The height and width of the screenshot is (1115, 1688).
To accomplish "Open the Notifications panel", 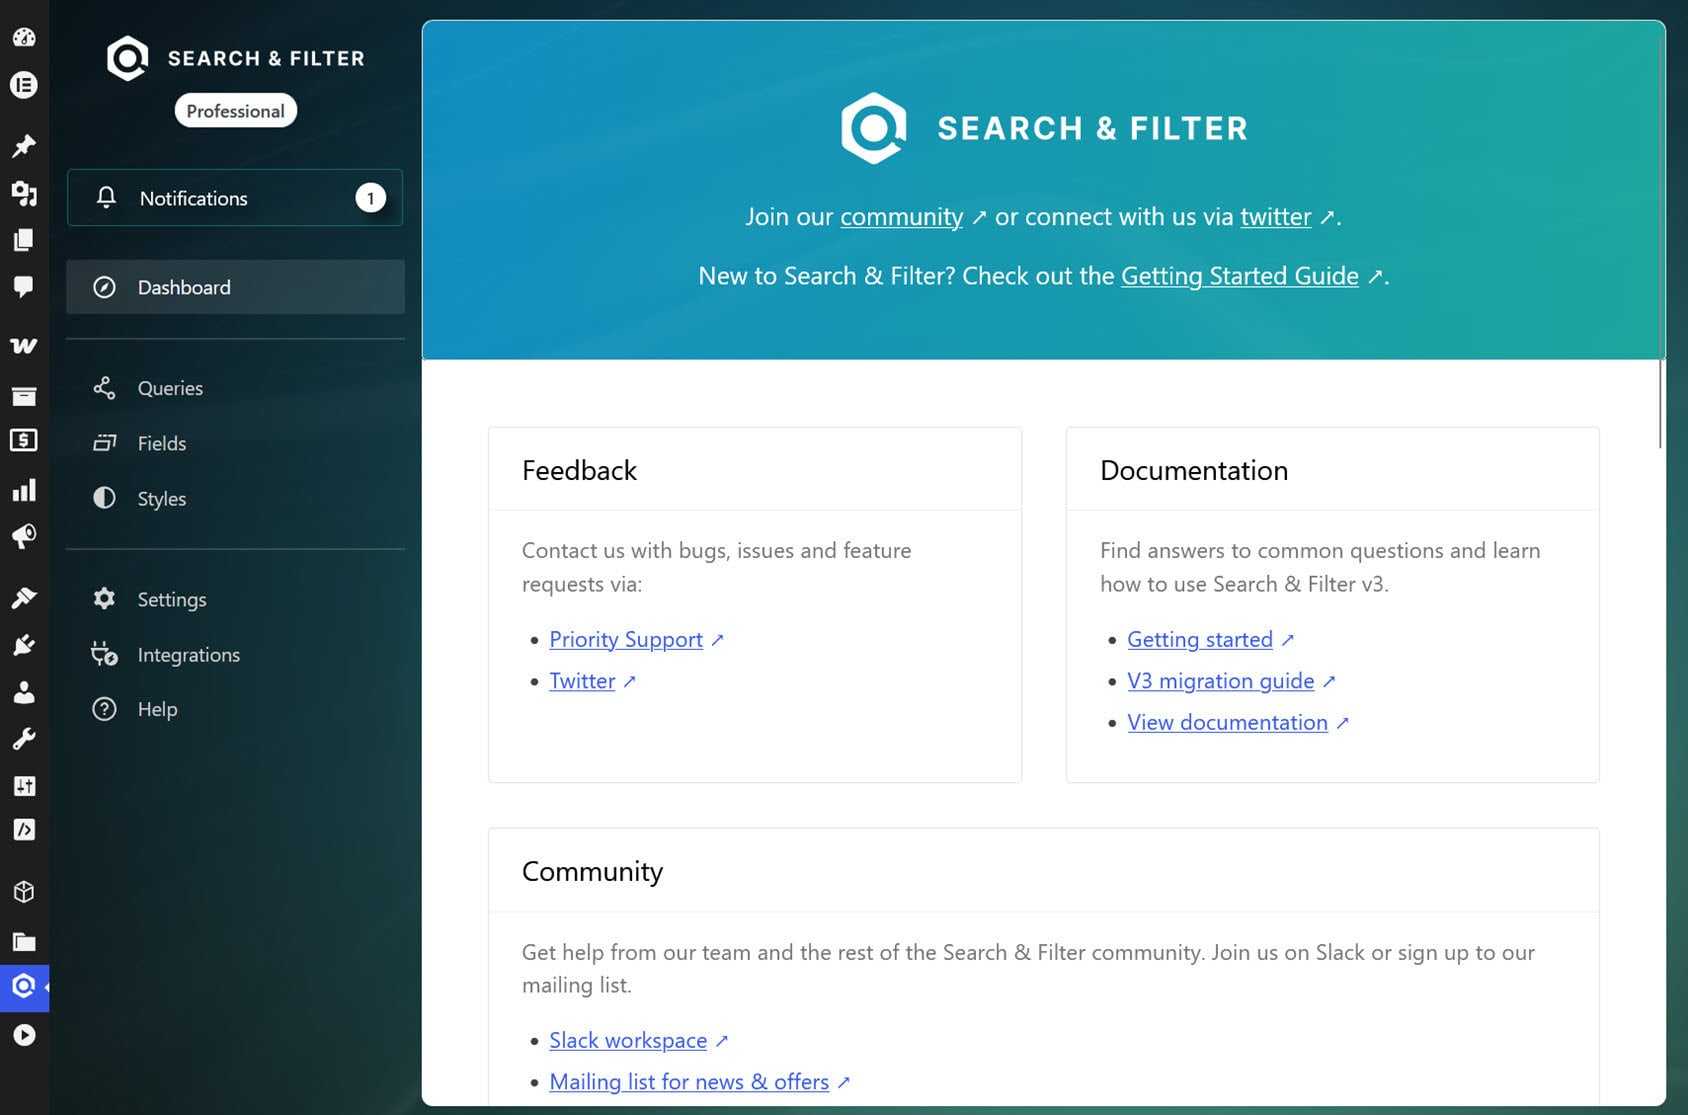I will coord(235,198).
